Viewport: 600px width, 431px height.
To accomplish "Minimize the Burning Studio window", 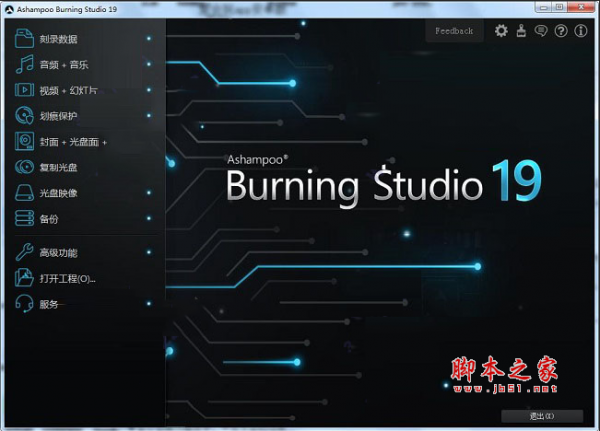I will tap(544, 7).
